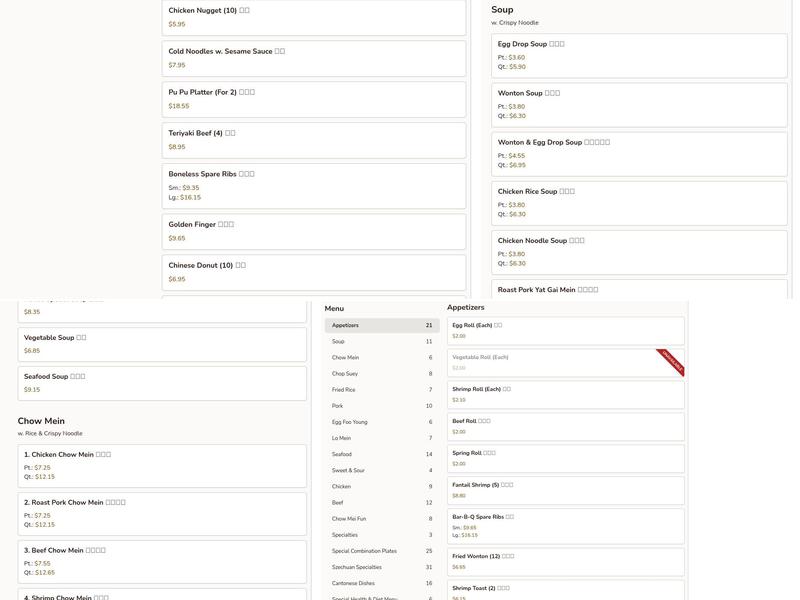The image size is (800, 600).
Task: Go to the Sweet & Sour category
Action: pos(381,470)
